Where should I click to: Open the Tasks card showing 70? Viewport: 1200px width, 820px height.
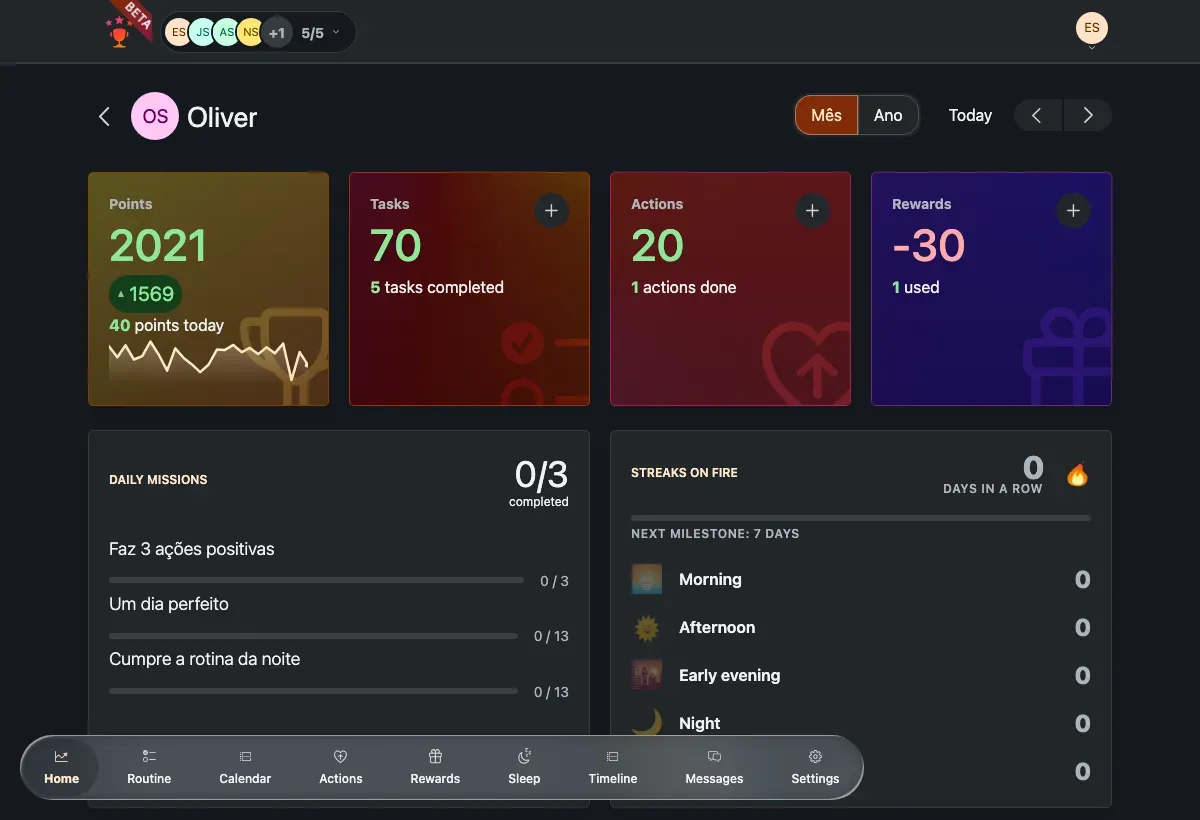[469, 289]
